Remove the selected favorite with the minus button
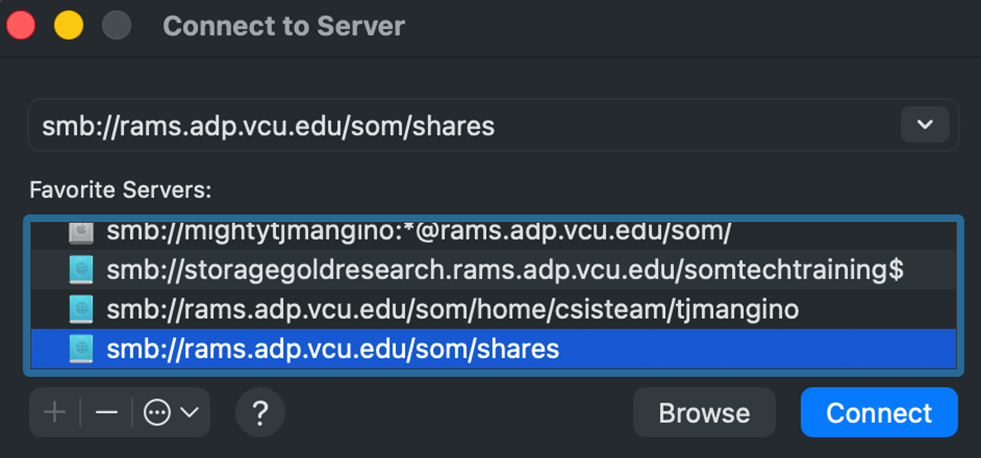This screenshot has width=981, height=458. pos(107,412)
